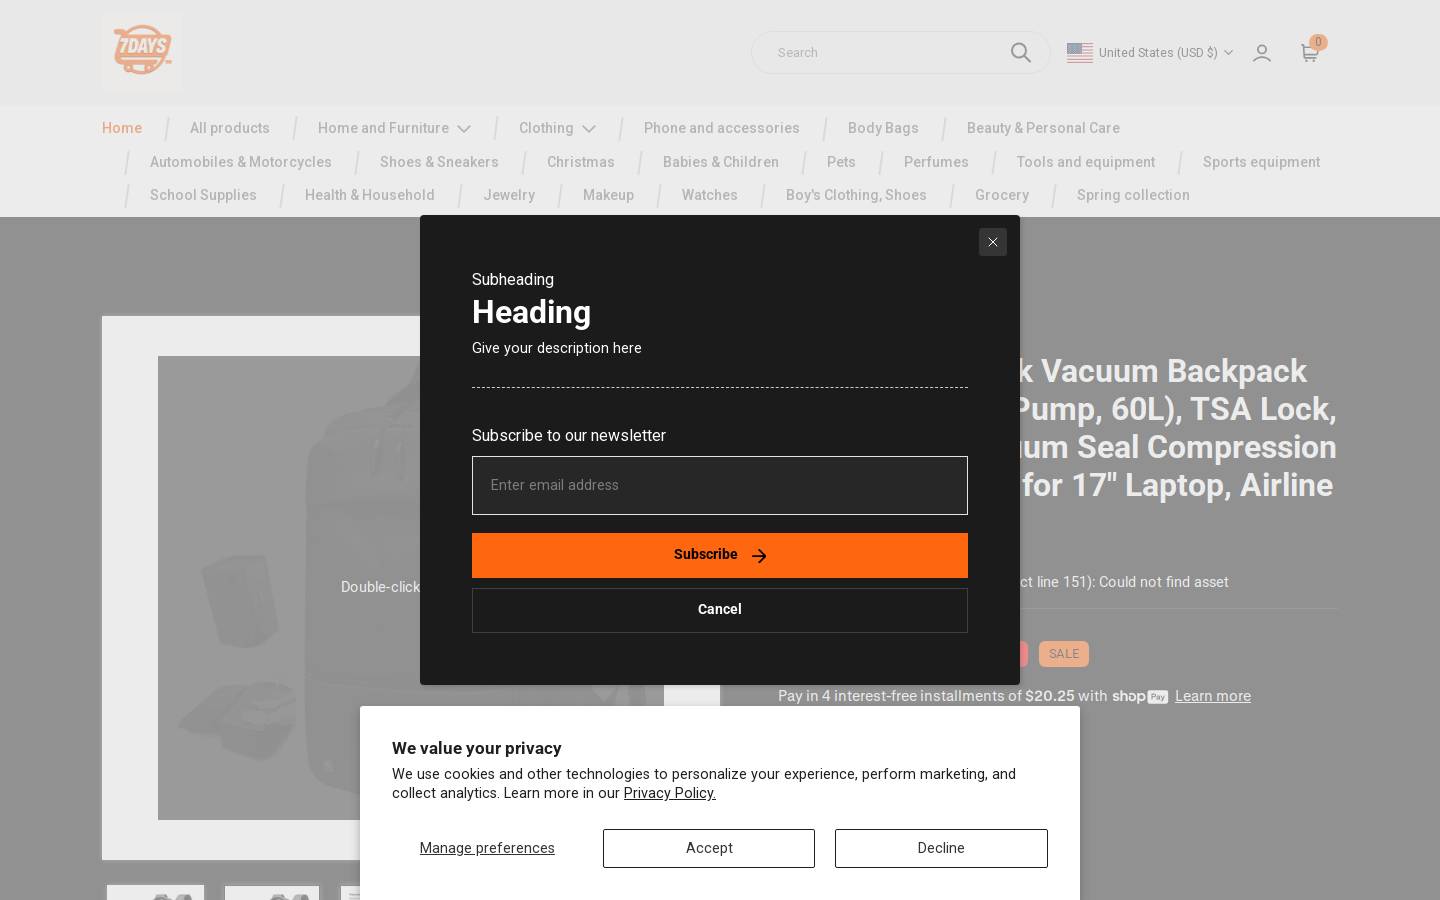Open Boy's Clothing, Shoes category

[x=856, y=195]
